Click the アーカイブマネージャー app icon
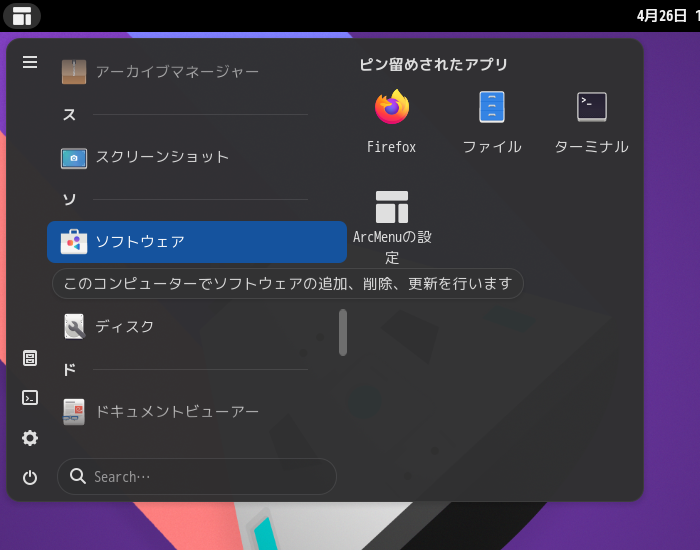Screen dimensions: 700x550 (74, 72)
